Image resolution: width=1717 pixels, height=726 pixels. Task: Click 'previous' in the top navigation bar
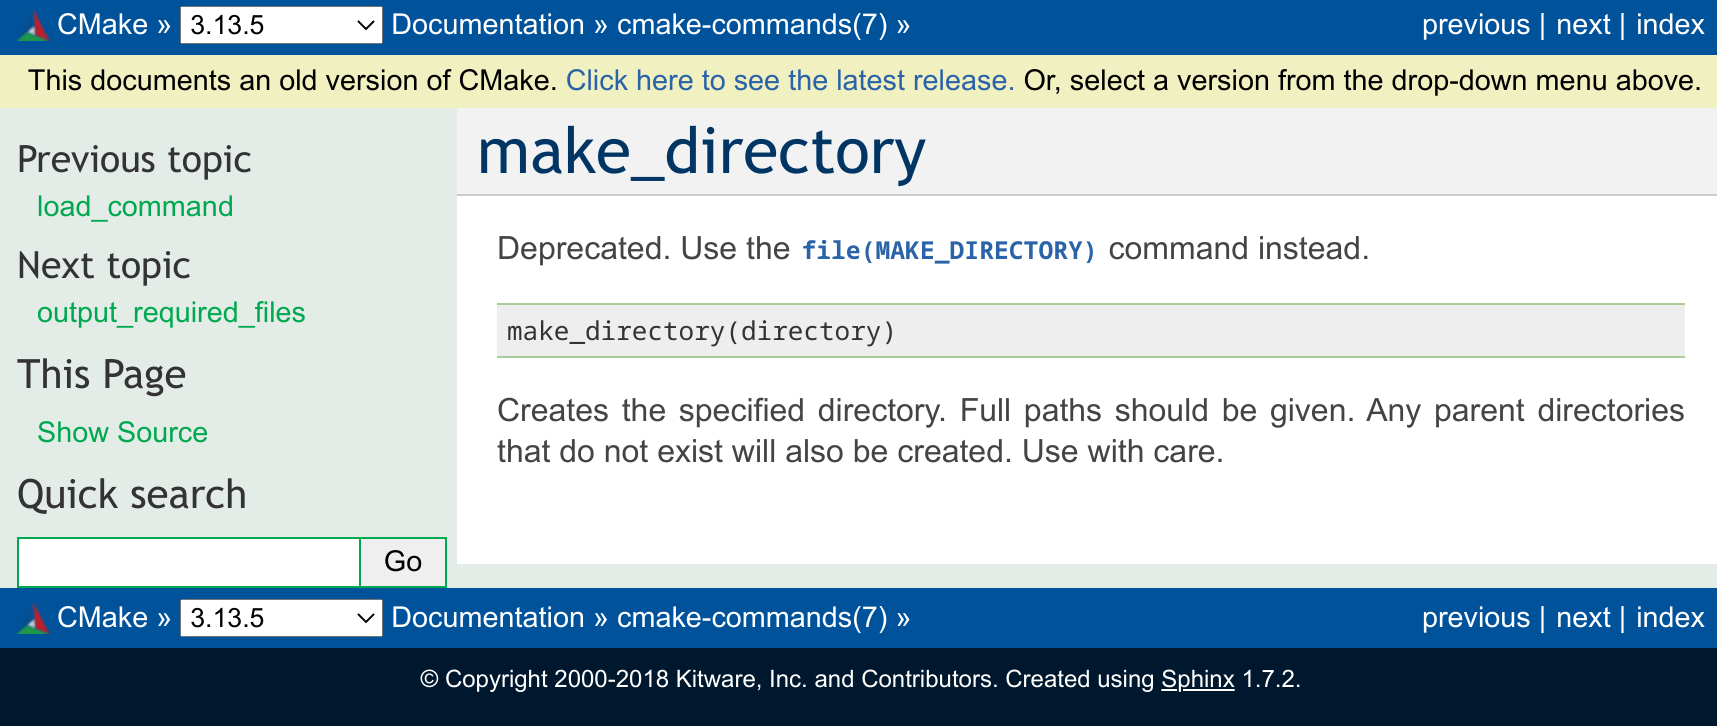click(1475, 24)
